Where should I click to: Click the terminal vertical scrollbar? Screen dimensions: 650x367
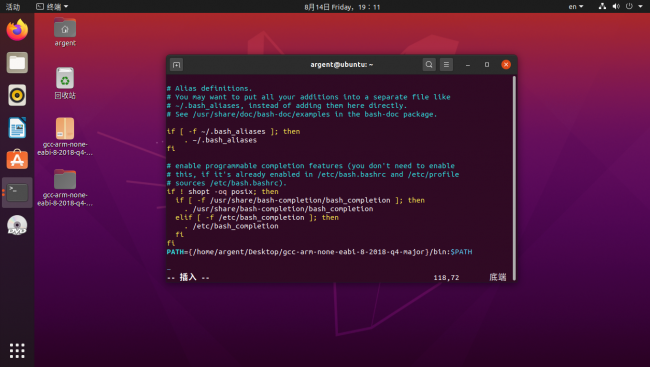coord(514,177)
